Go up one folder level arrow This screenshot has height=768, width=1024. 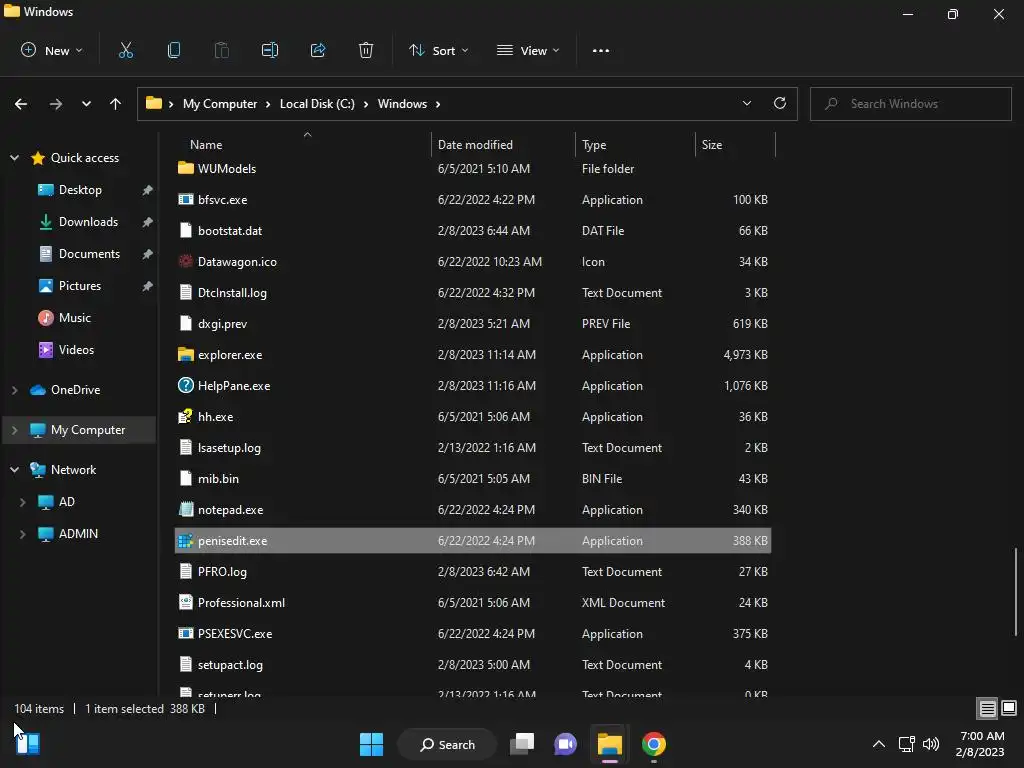pos(116,104)
